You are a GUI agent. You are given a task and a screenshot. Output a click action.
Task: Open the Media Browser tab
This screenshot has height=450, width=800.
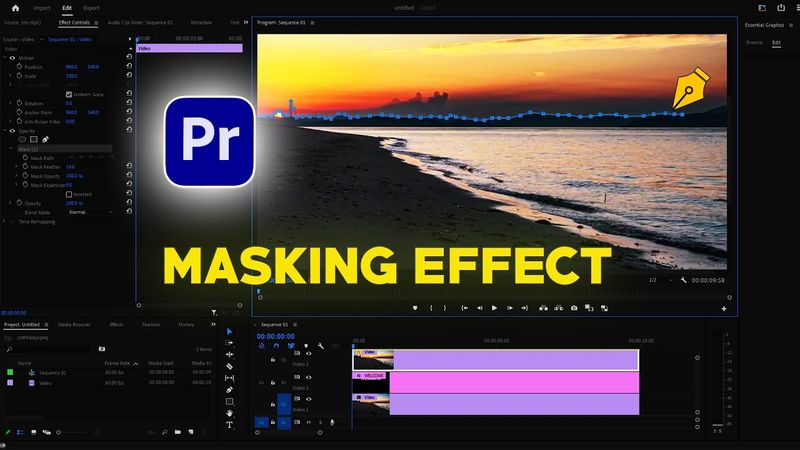point(74,324)
